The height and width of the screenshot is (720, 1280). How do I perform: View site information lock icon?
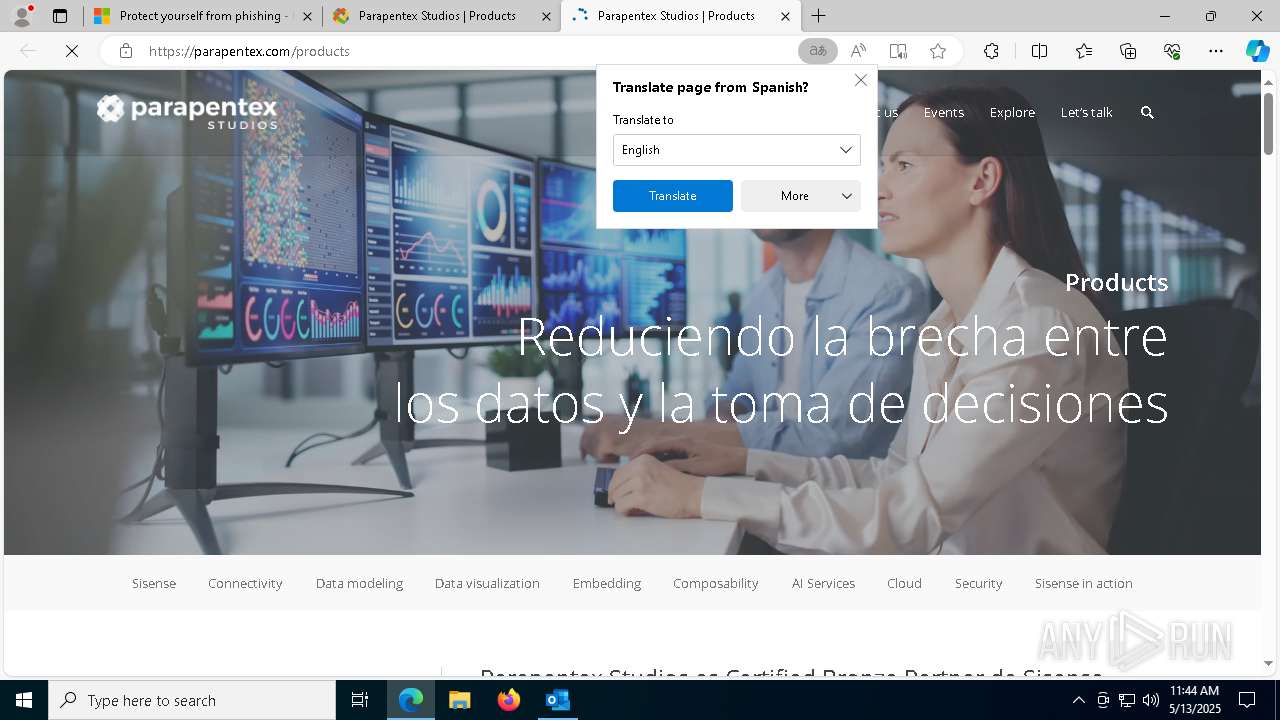(x=126, y=51)
